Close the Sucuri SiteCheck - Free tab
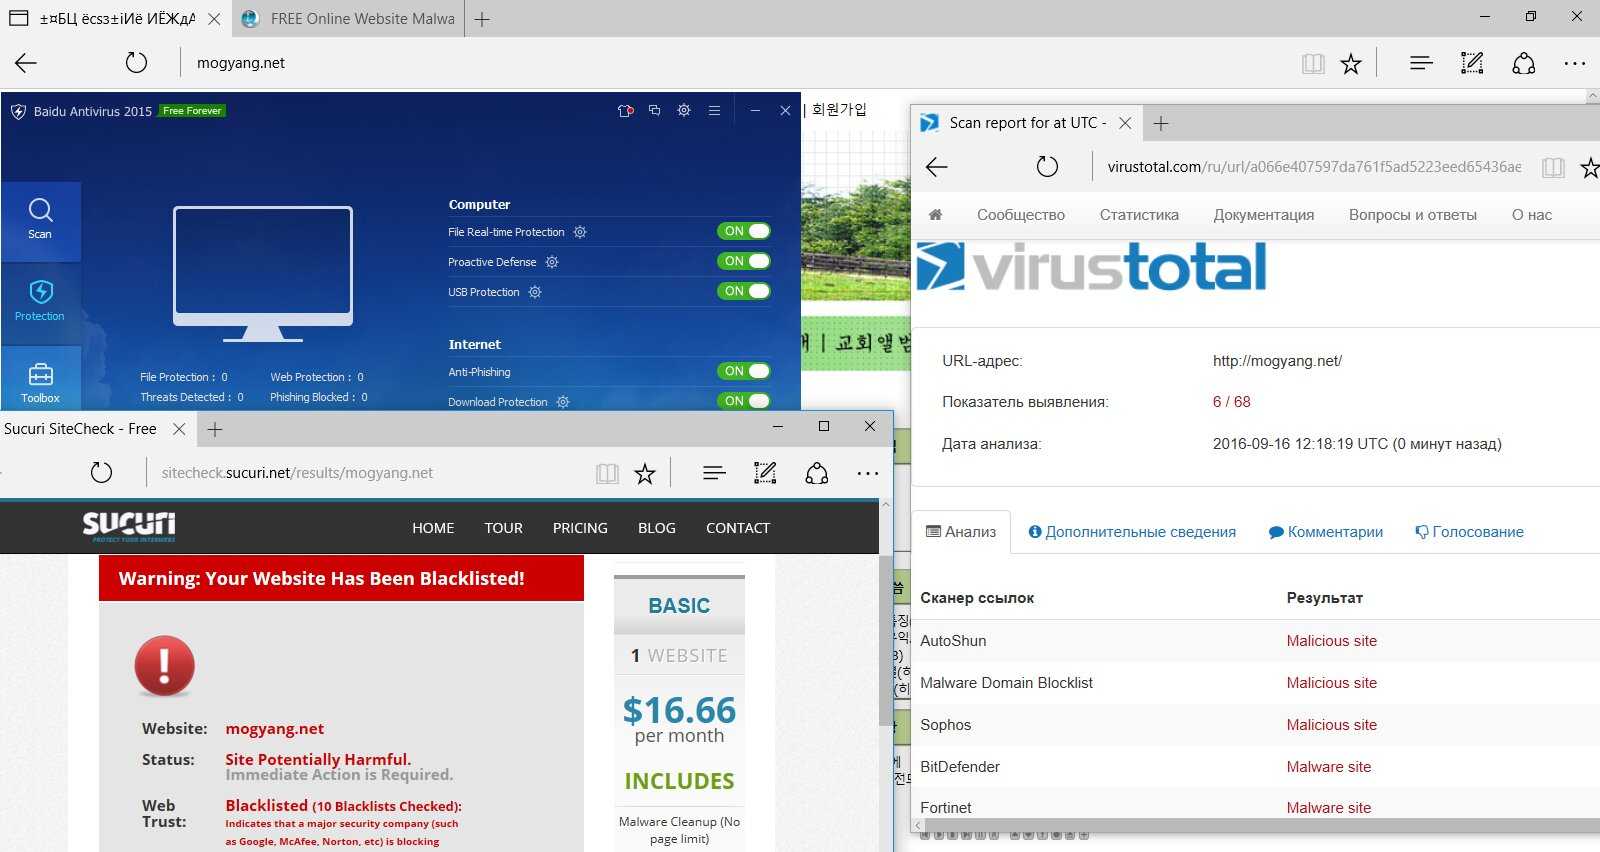Screen dimensions: 1600x852 click(x=179, y=429)
